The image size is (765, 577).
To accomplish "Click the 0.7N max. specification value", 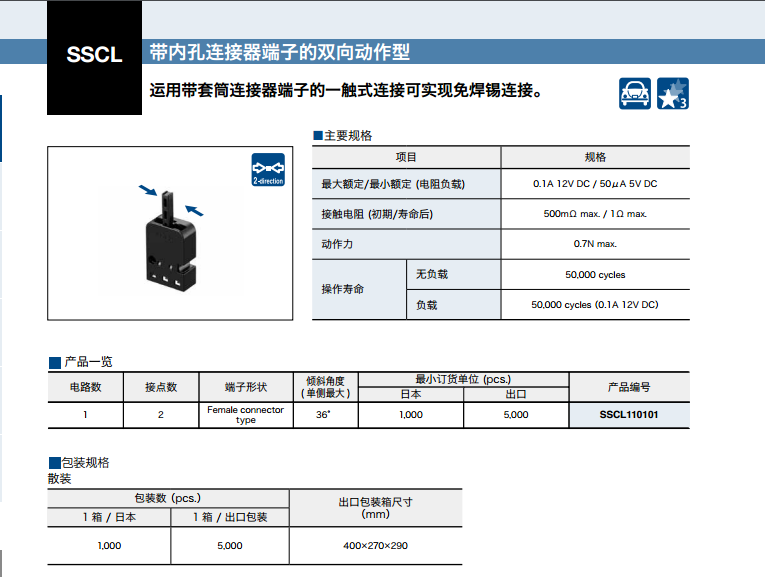I will click(x=595, y=243).
